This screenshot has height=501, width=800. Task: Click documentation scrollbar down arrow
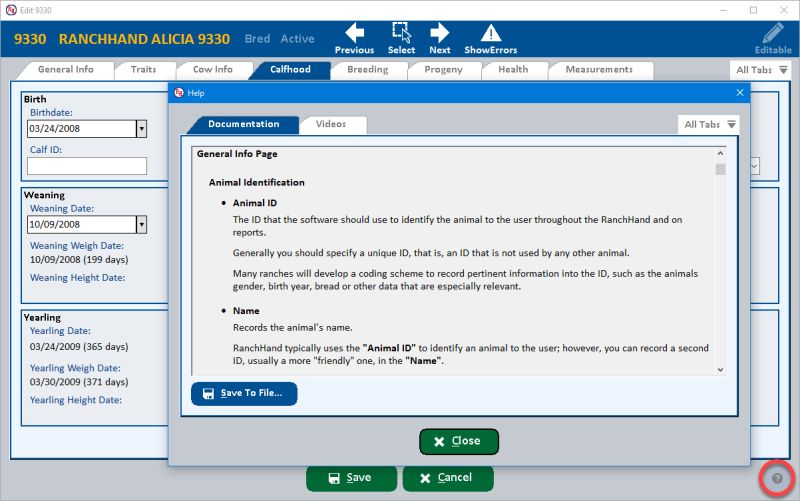click(720, 370)
